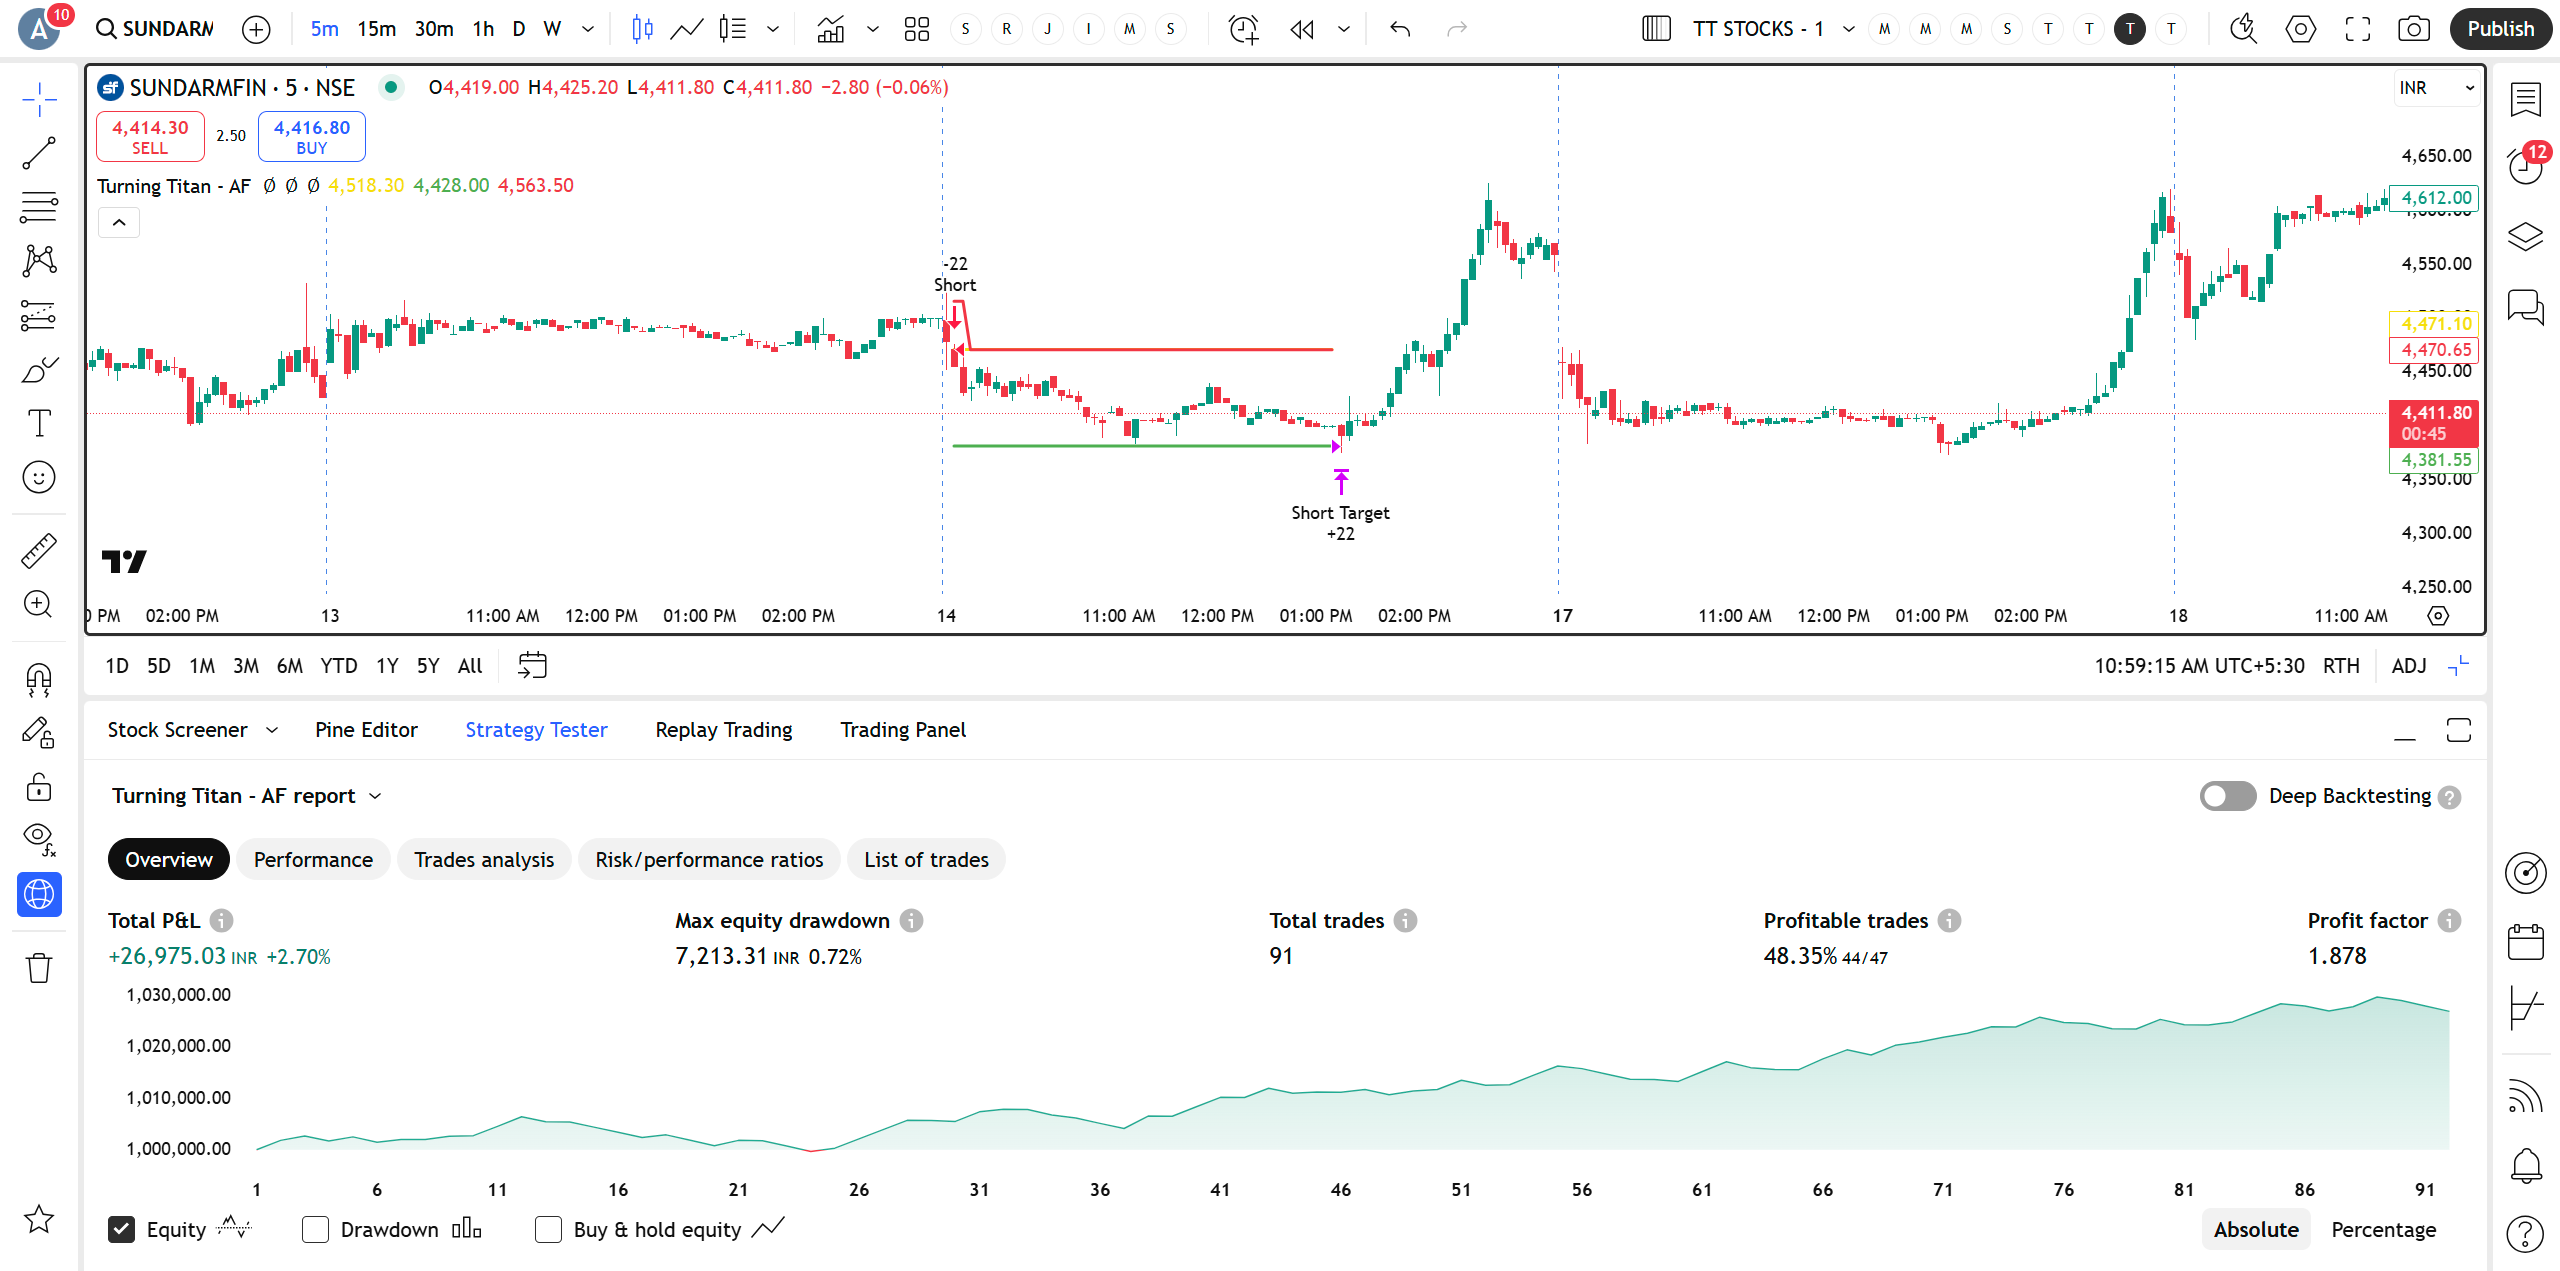Image resolution: width=2560 pixels, height=1271 pixels.
Task: Select the crosshair cursor tool
Action: [39, 99]
